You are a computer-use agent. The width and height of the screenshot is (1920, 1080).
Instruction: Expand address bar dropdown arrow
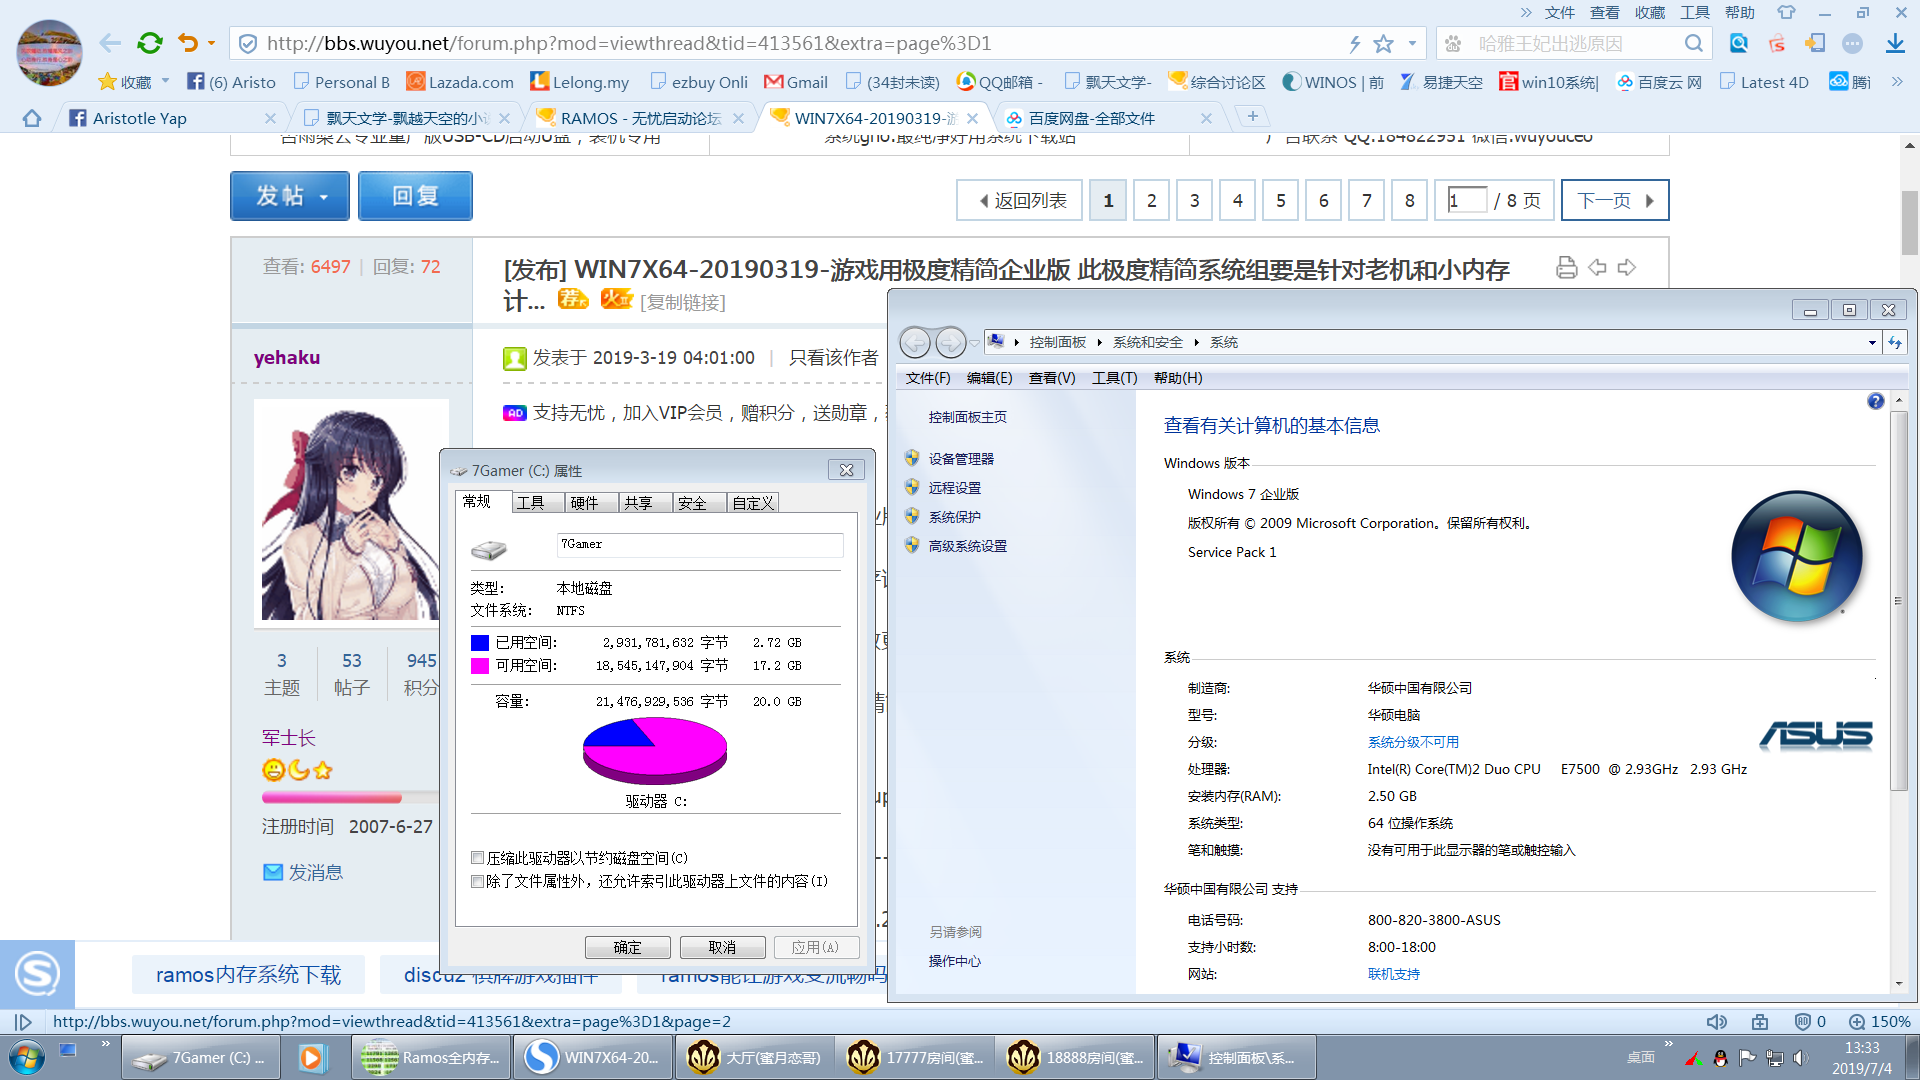[x=1412, y=43]
